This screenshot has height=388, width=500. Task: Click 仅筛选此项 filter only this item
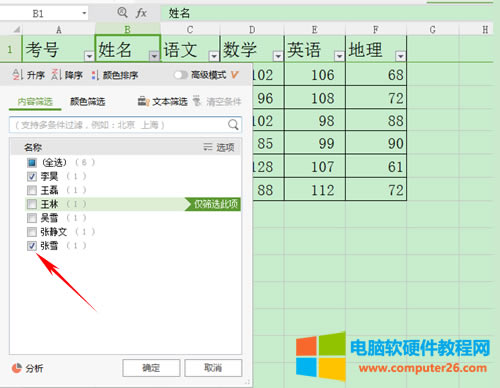[x=213, y=204]
